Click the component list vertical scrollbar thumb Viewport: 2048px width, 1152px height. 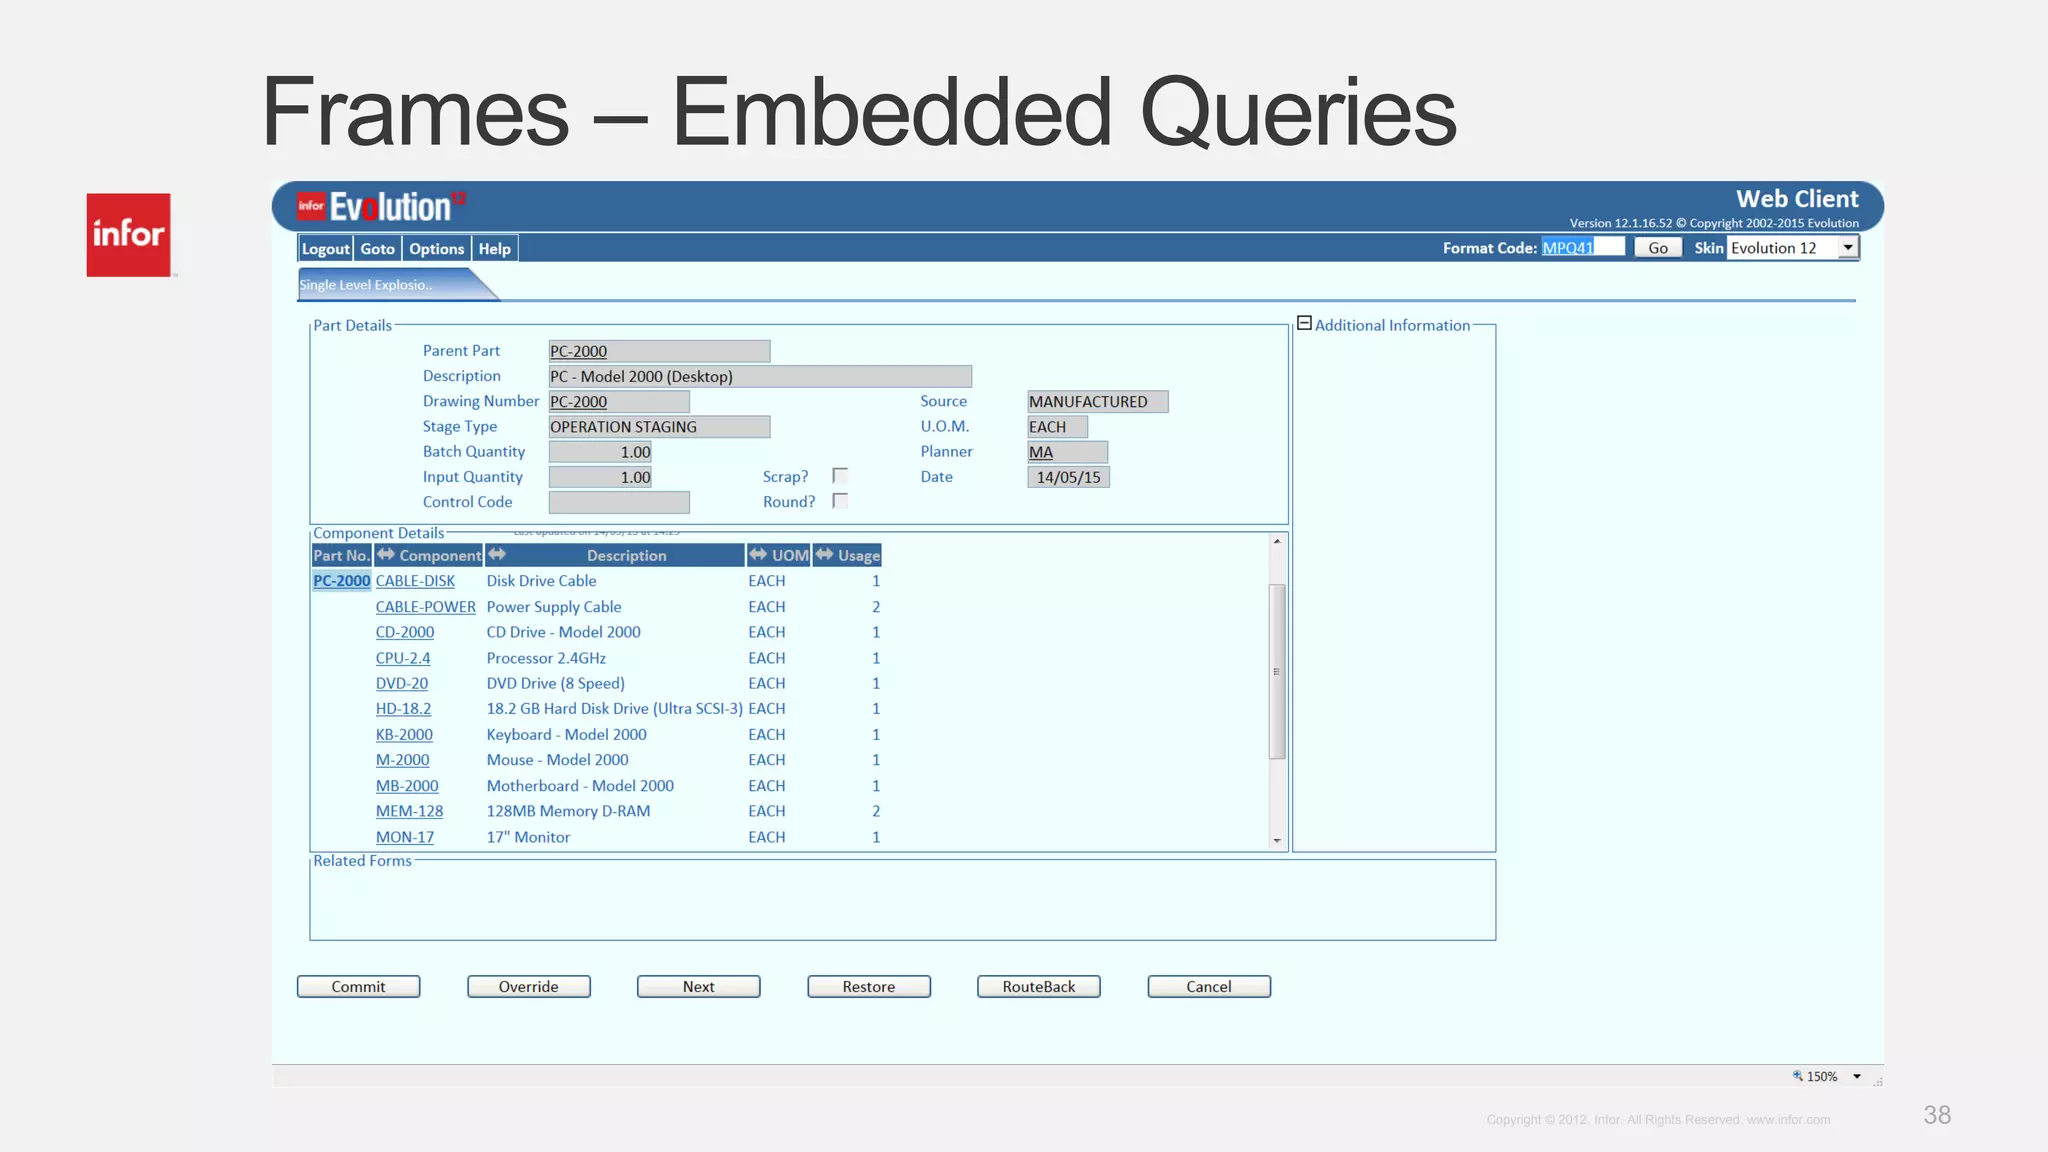[1277, 670]
